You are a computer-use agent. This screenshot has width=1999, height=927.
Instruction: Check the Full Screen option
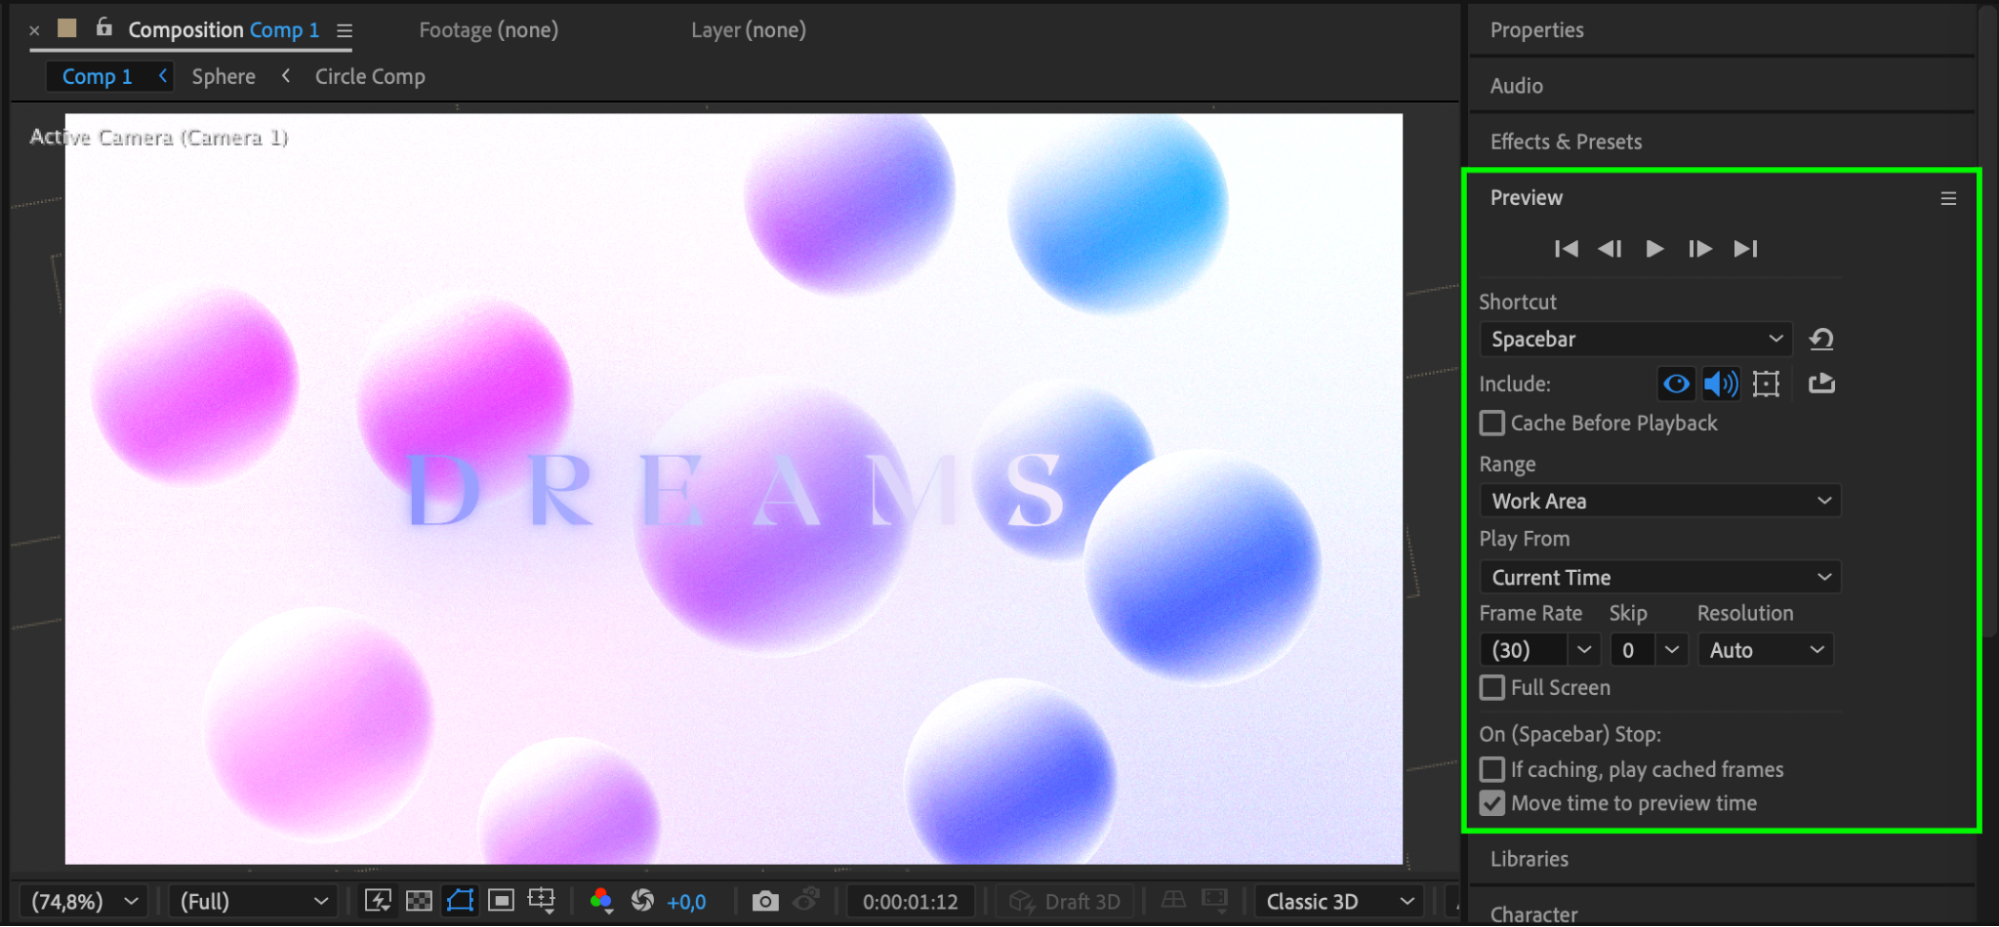coord(1492,688)
